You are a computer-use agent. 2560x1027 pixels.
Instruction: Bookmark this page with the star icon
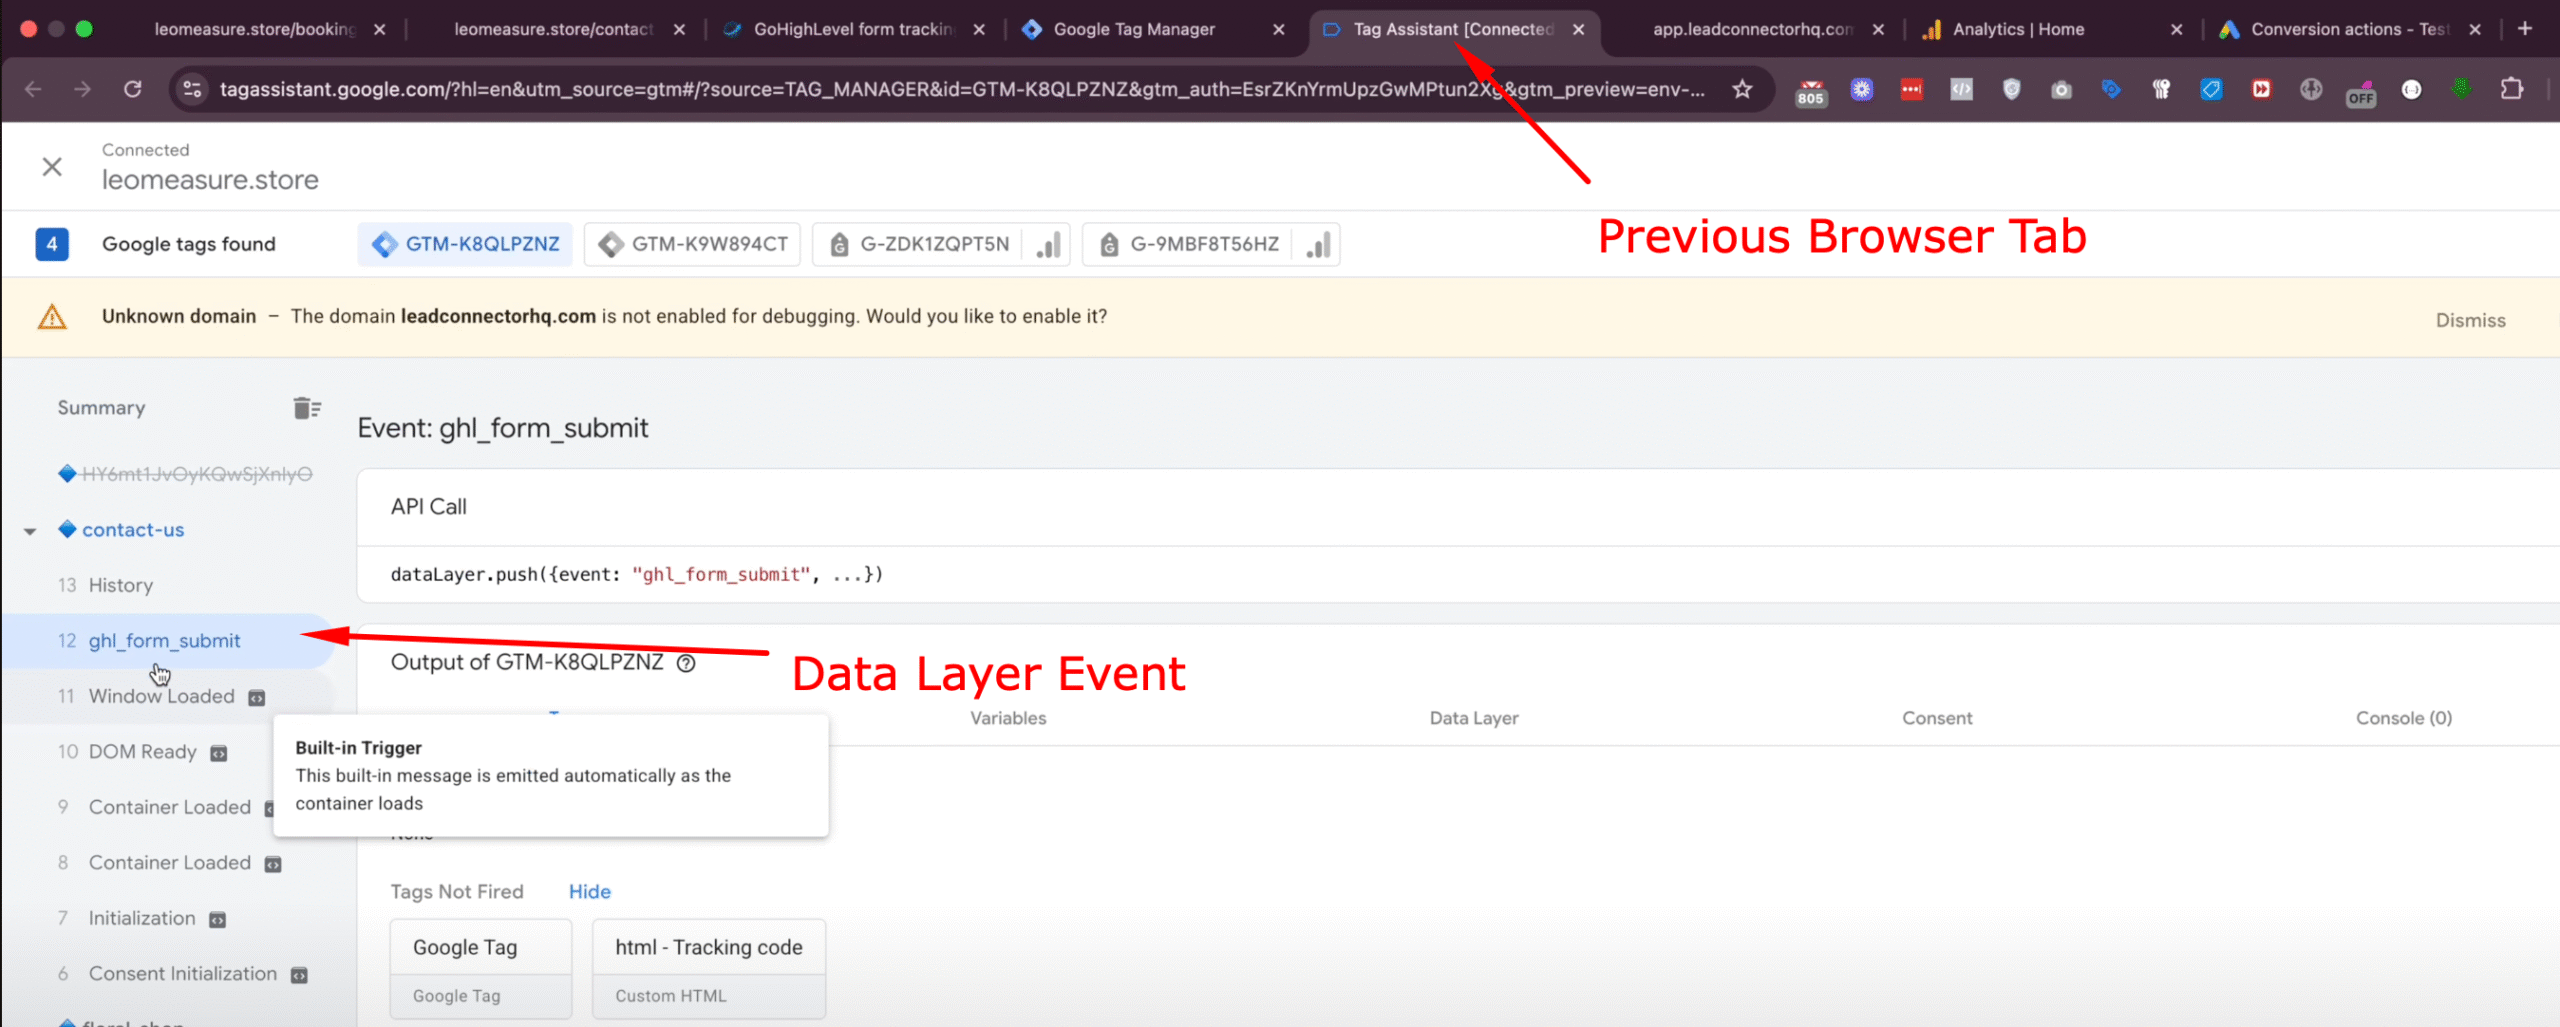[1742, 89]
